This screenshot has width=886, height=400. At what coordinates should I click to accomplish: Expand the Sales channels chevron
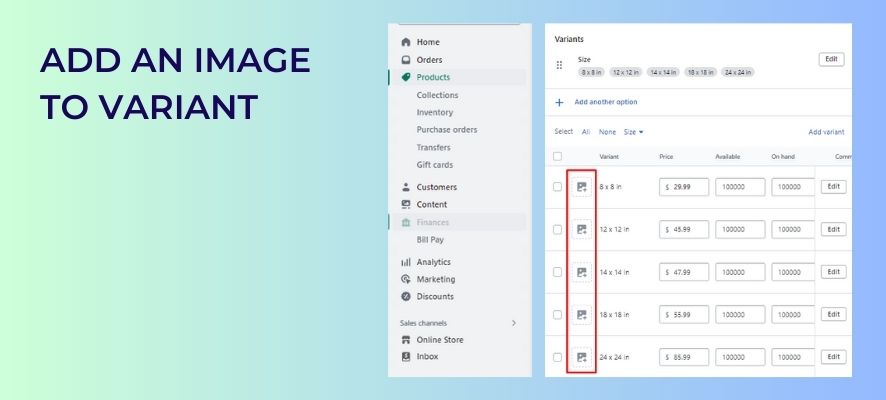click(514, 323)
